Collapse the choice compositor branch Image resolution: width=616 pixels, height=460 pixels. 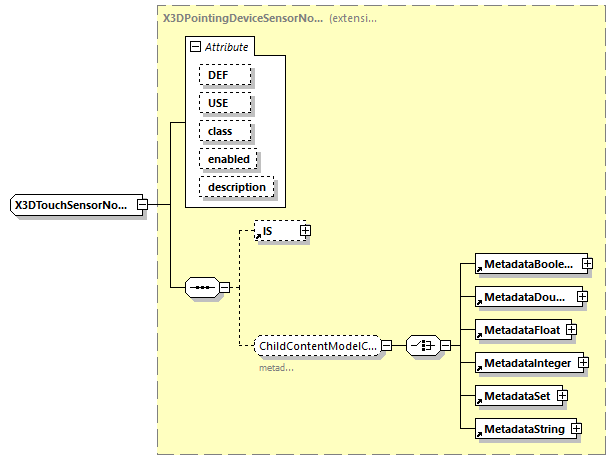[445, 346]
